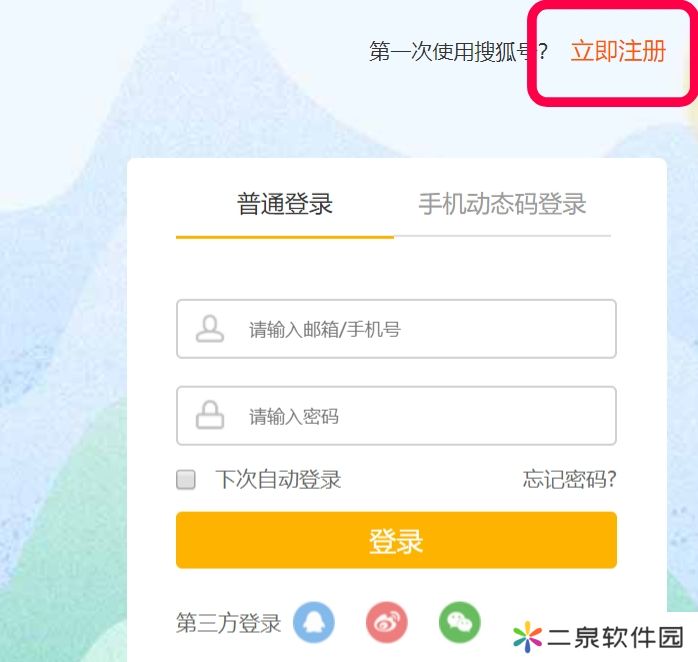Switch to the 手机动态码登录 tab

point(502,204)
